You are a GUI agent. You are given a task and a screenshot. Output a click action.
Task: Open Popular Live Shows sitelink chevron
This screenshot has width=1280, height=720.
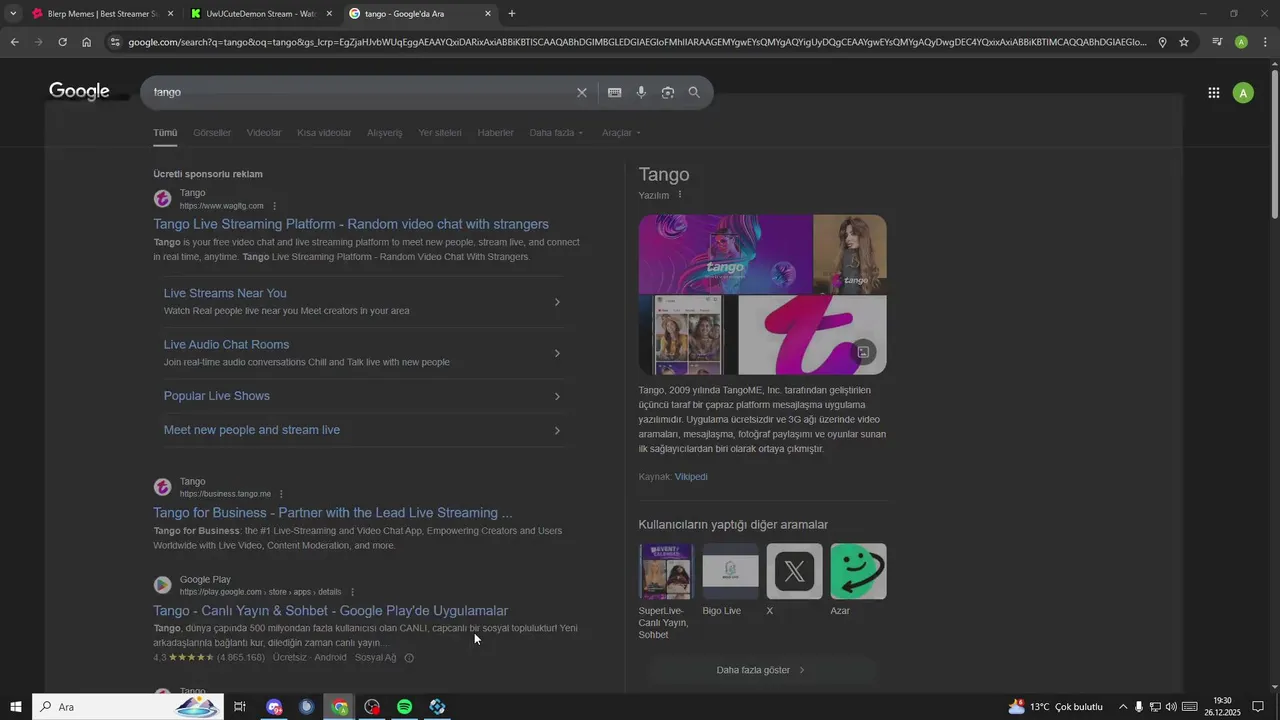click(x=557, y=397)
